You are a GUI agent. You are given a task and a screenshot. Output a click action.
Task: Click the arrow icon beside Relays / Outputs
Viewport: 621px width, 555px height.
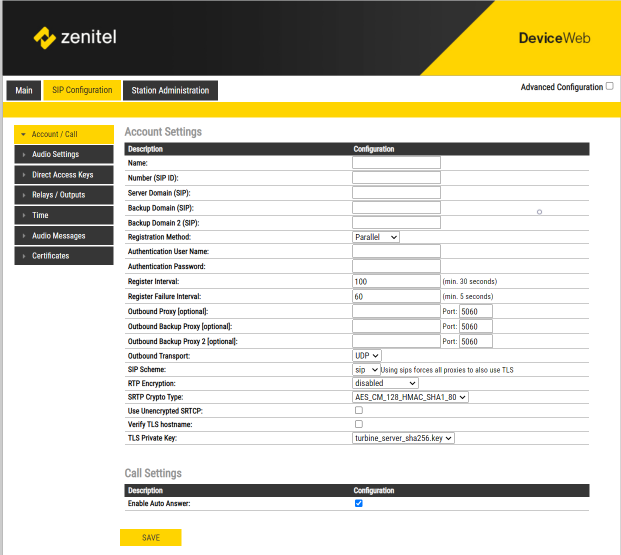tap(23, 195)
